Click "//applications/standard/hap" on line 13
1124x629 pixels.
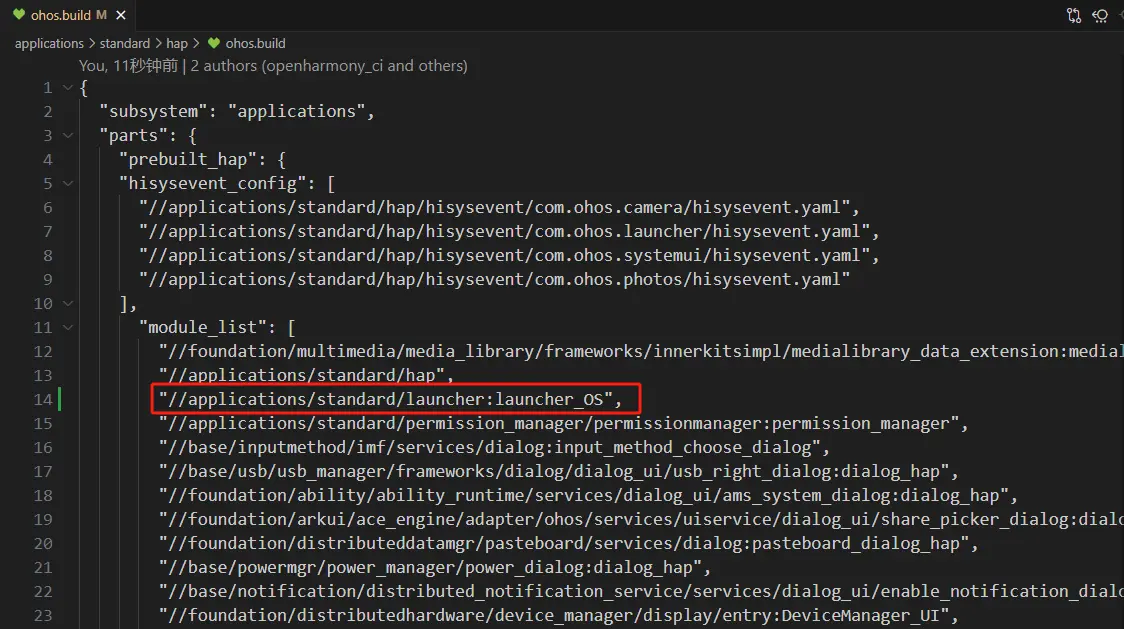[x=302, y=376]
